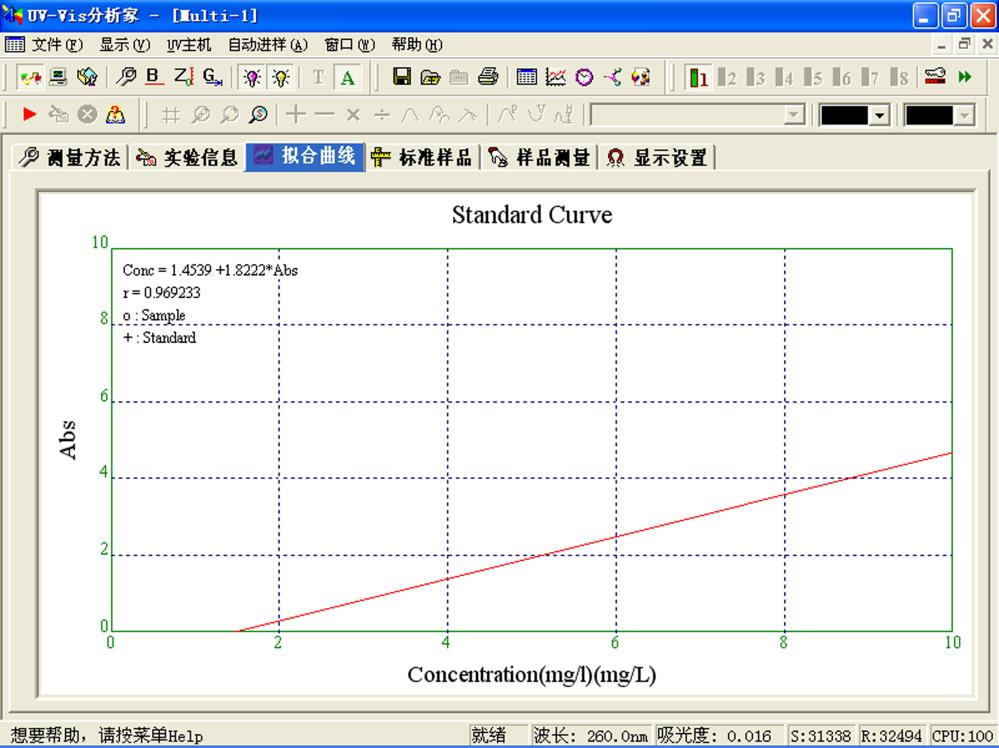Click the printer icon in toolbar
This screenshot has height=748, width=999.
tap(488, 77)
